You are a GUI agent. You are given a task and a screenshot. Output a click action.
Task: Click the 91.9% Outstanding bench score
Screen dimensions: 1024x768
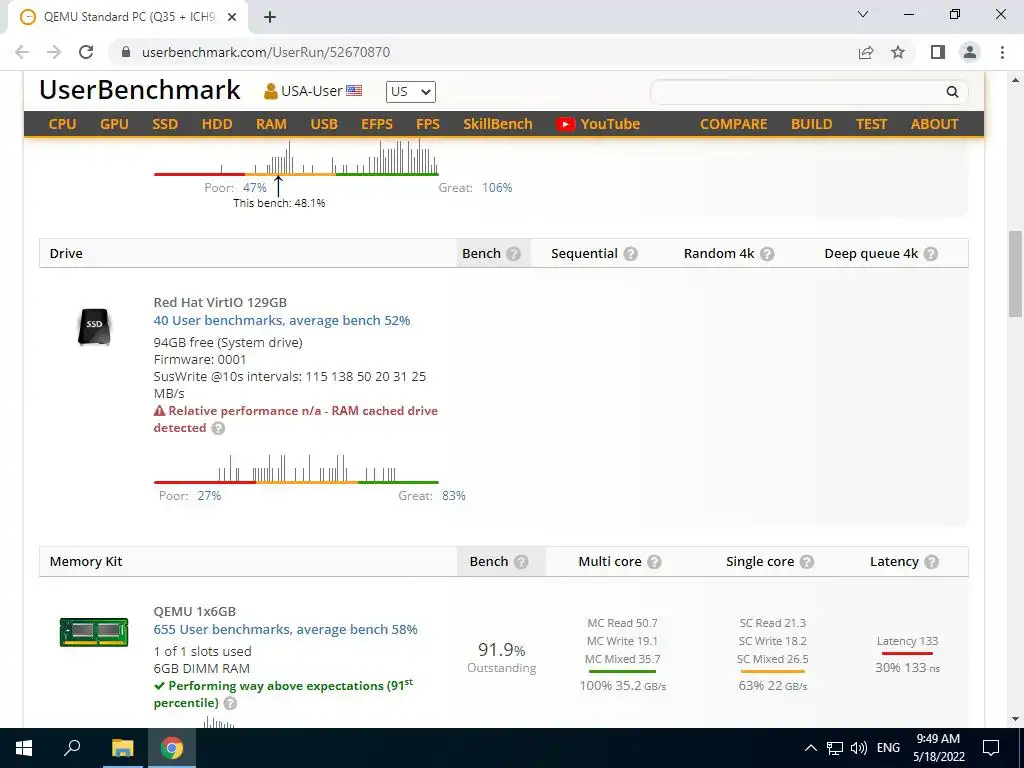[502, 657]
